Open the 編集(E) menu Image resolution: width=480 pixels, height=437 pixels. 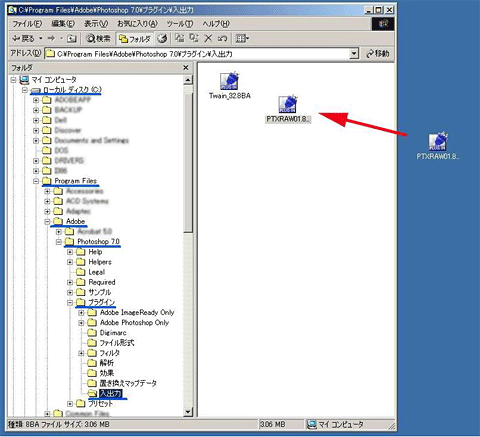(x=63, y=24)
